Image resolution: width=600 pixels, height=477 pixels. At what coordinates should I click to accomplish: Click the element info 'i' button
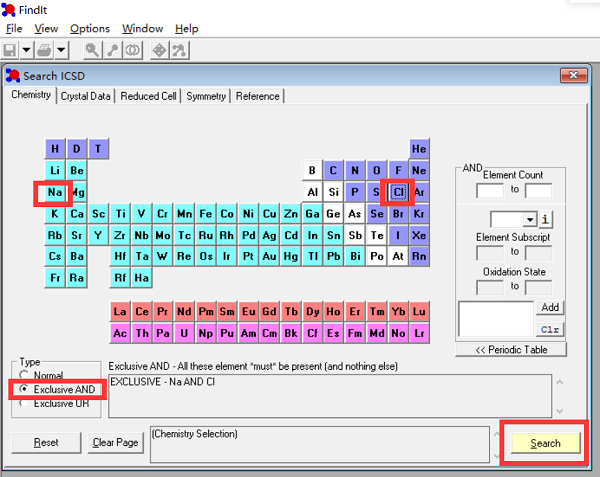pyautogui.click(x=546, y=220)
